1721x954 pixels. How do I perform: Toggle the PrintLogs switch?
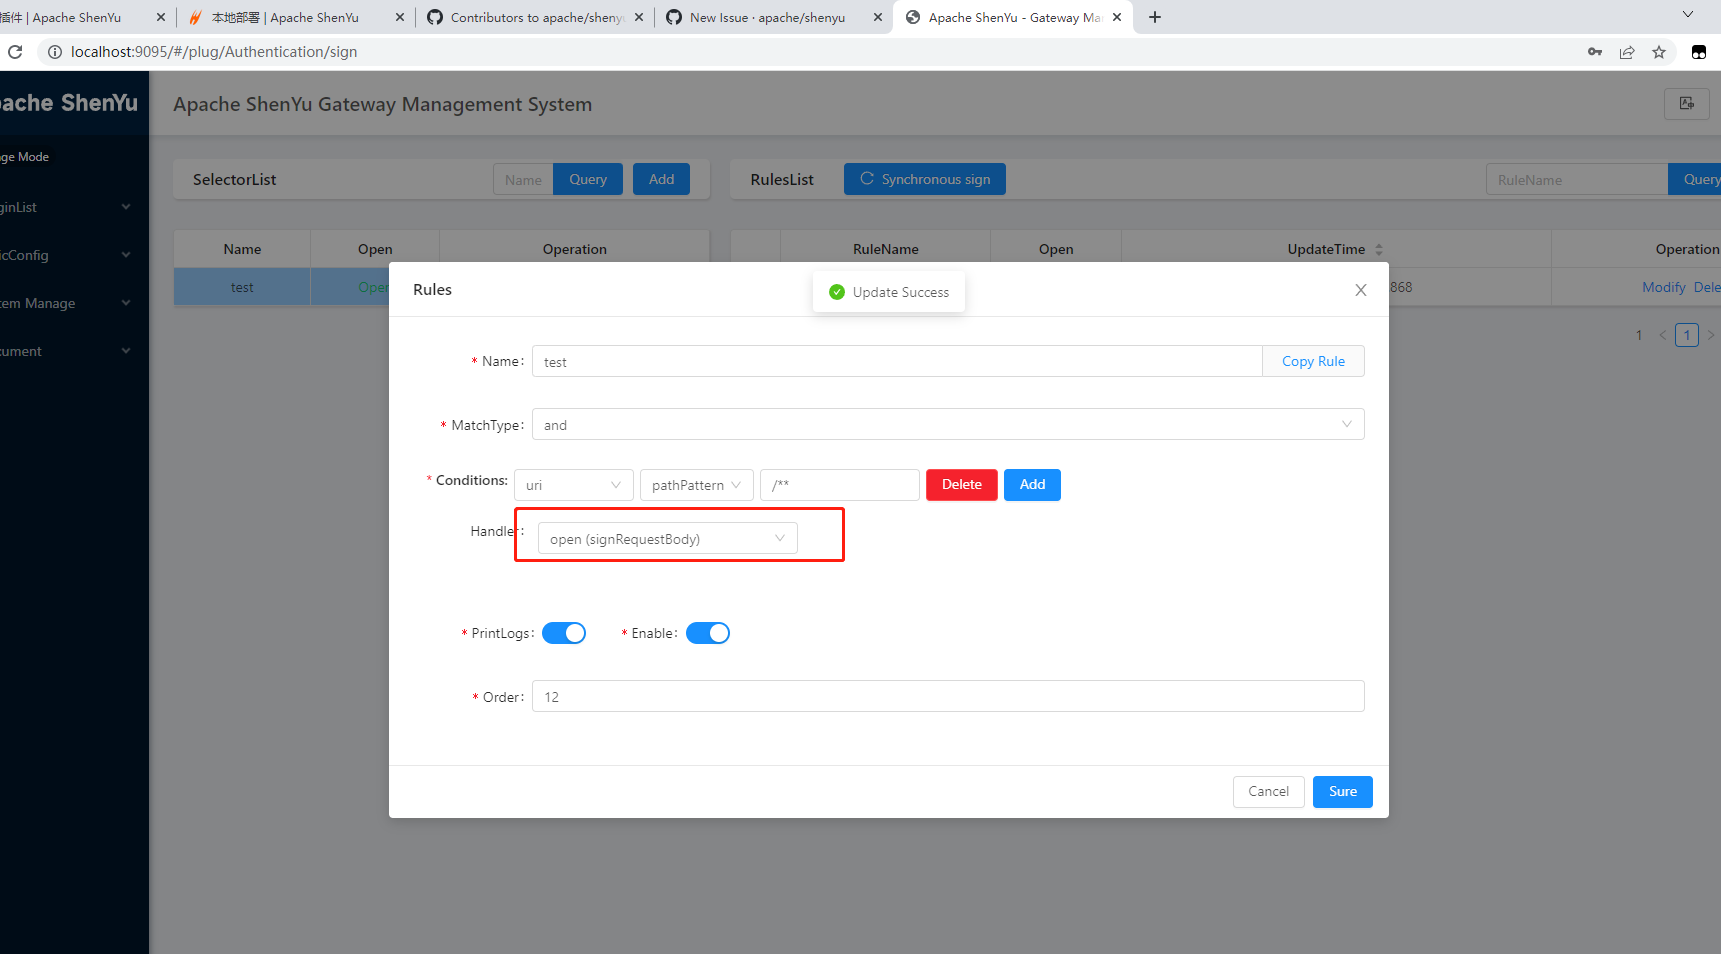tap(564, 633)
